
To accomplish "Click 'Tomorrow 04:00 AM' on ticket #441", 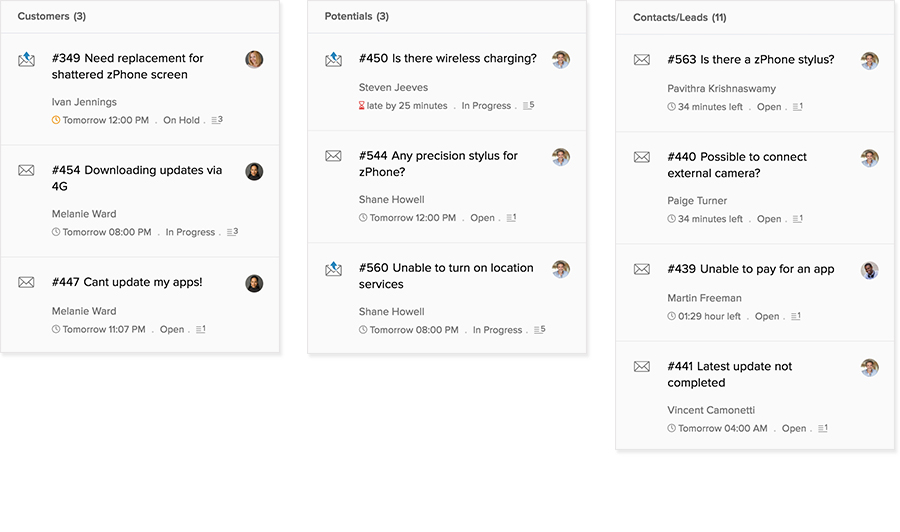I will pos(723,428).
